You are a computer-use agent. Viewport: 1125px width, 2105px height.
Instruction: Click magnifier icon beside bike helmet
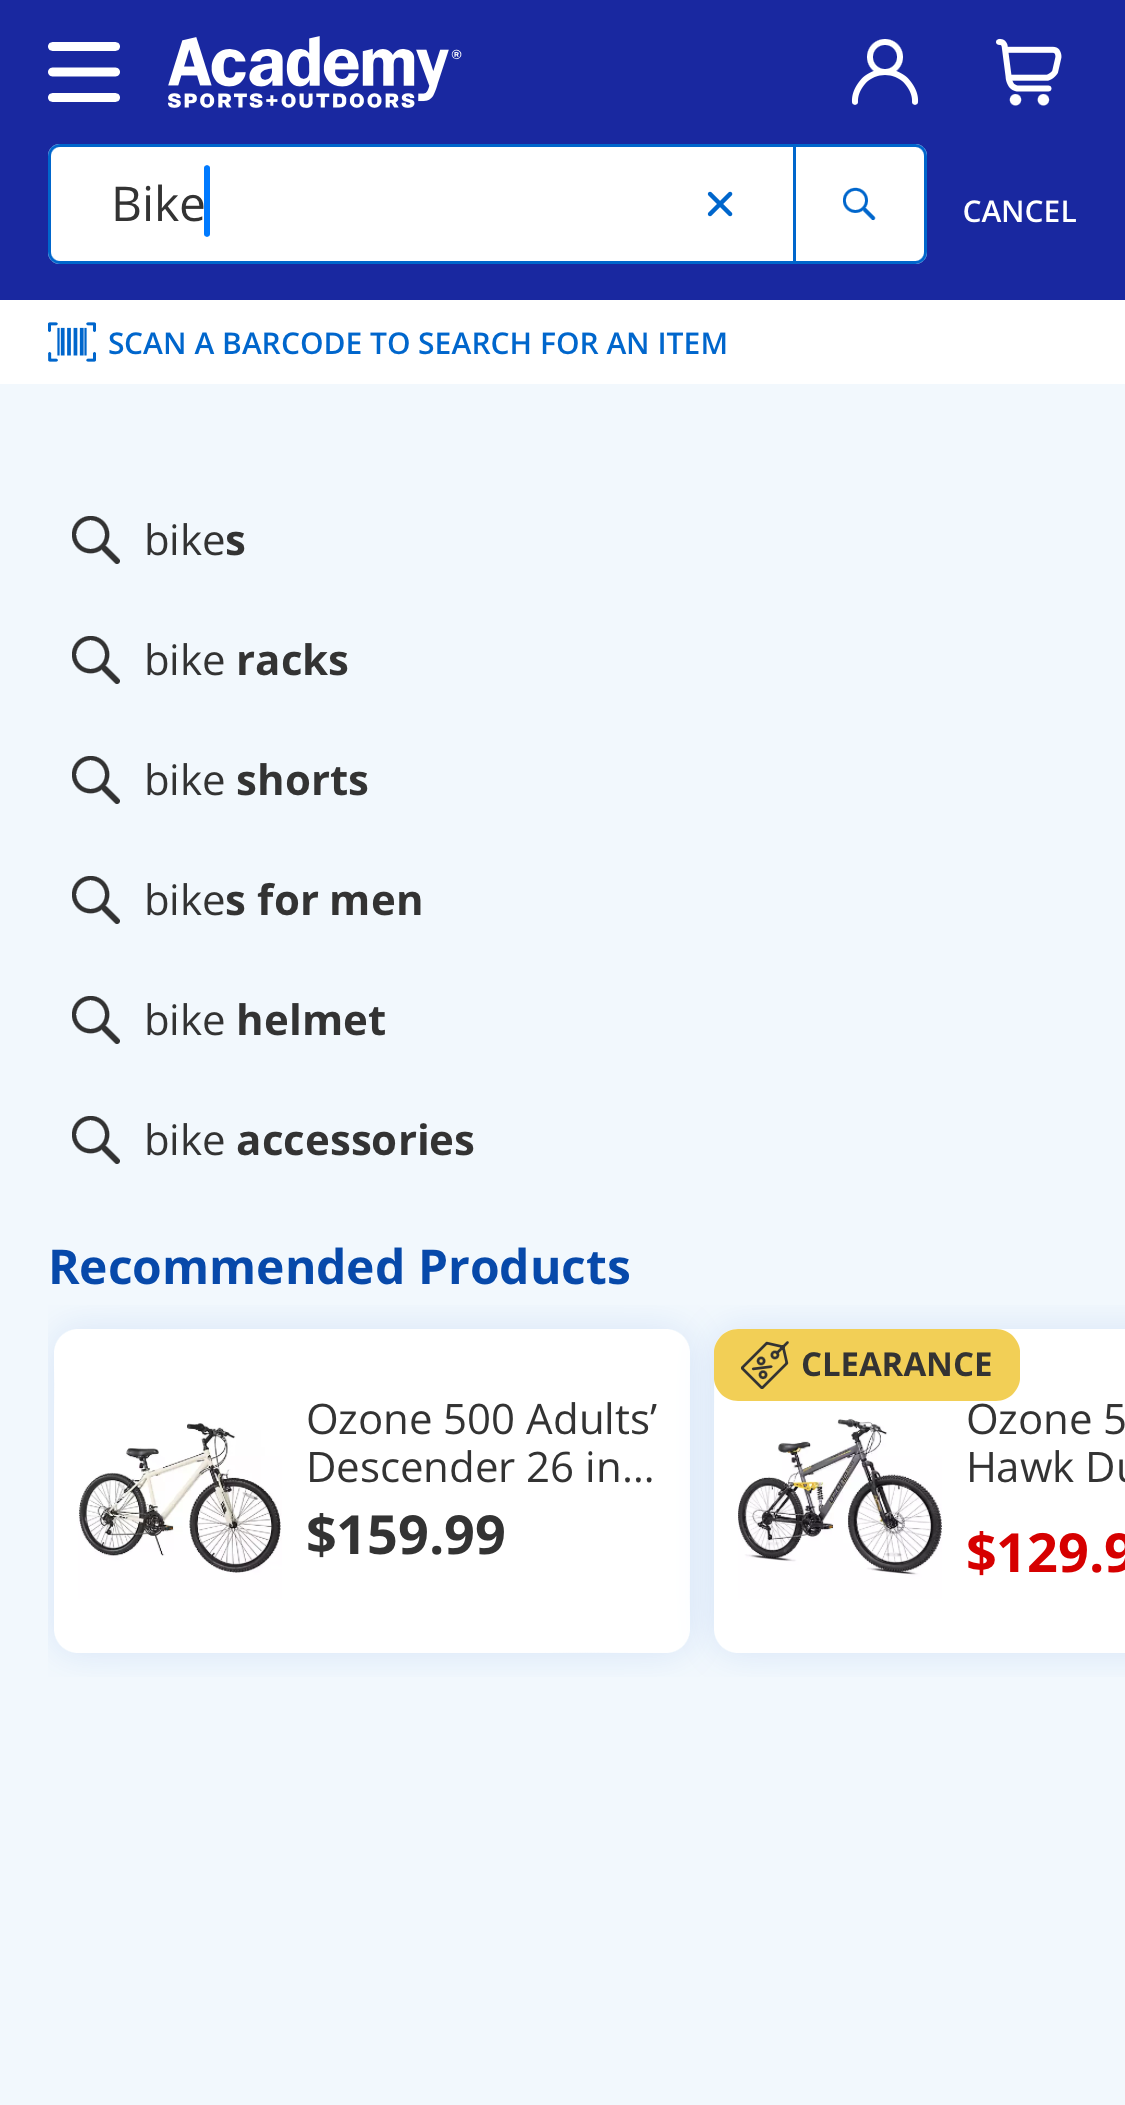(x=96, y=1020)
